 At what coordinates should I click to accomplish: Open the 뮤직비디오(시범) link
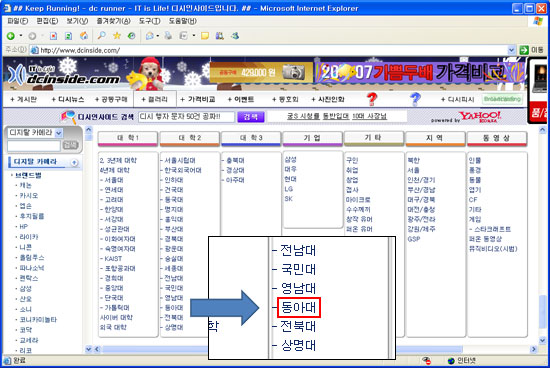click(x=493, y=249)
